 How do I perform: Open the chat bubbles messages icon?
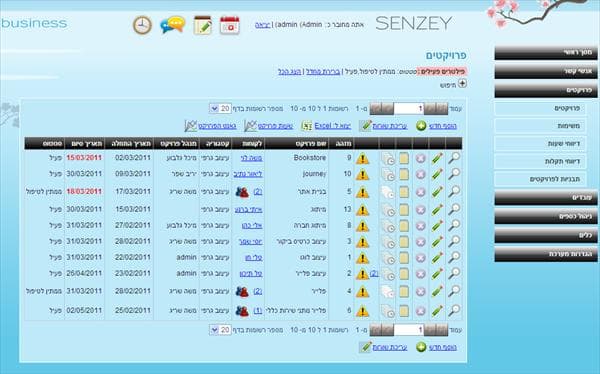[x=173, y=25]
